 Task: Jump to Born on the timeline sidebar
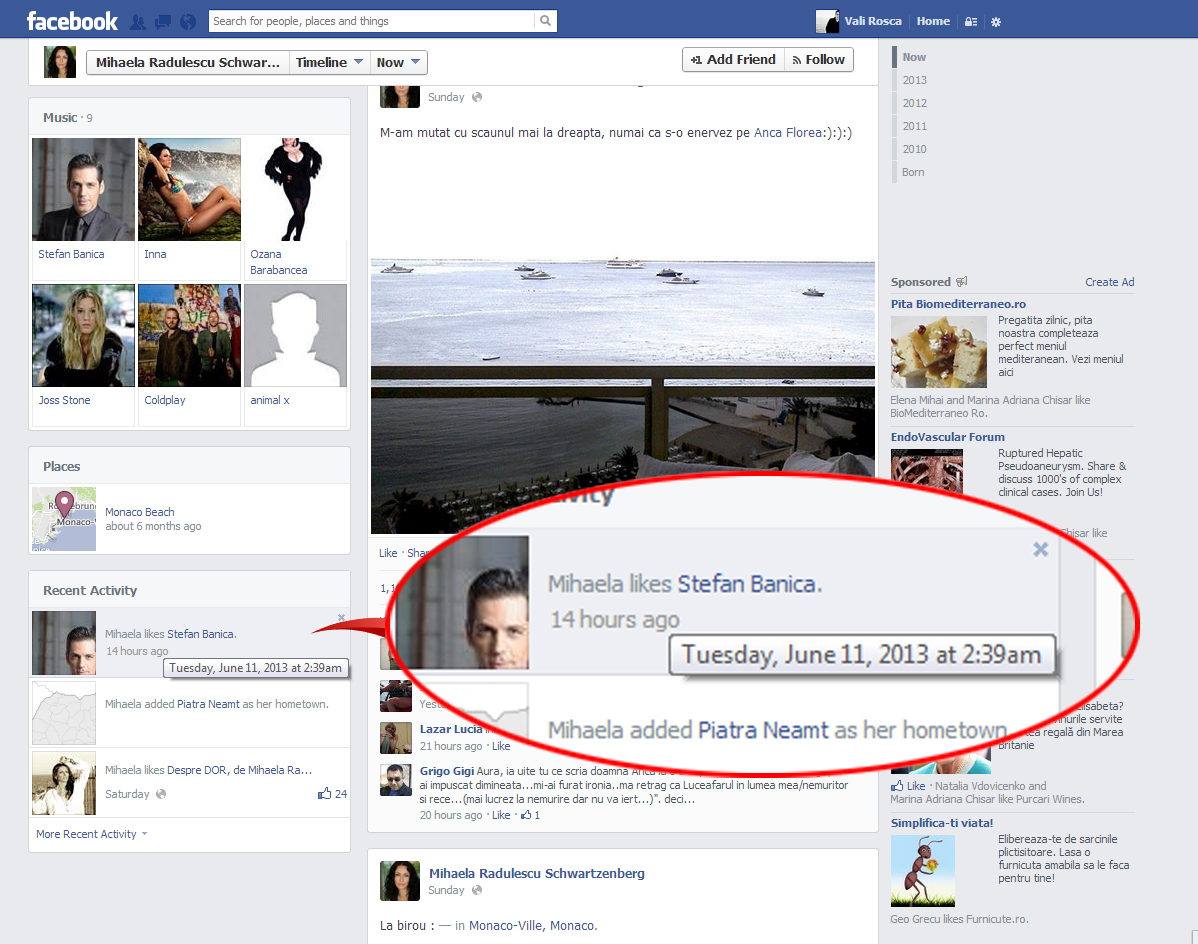(912, 171)
